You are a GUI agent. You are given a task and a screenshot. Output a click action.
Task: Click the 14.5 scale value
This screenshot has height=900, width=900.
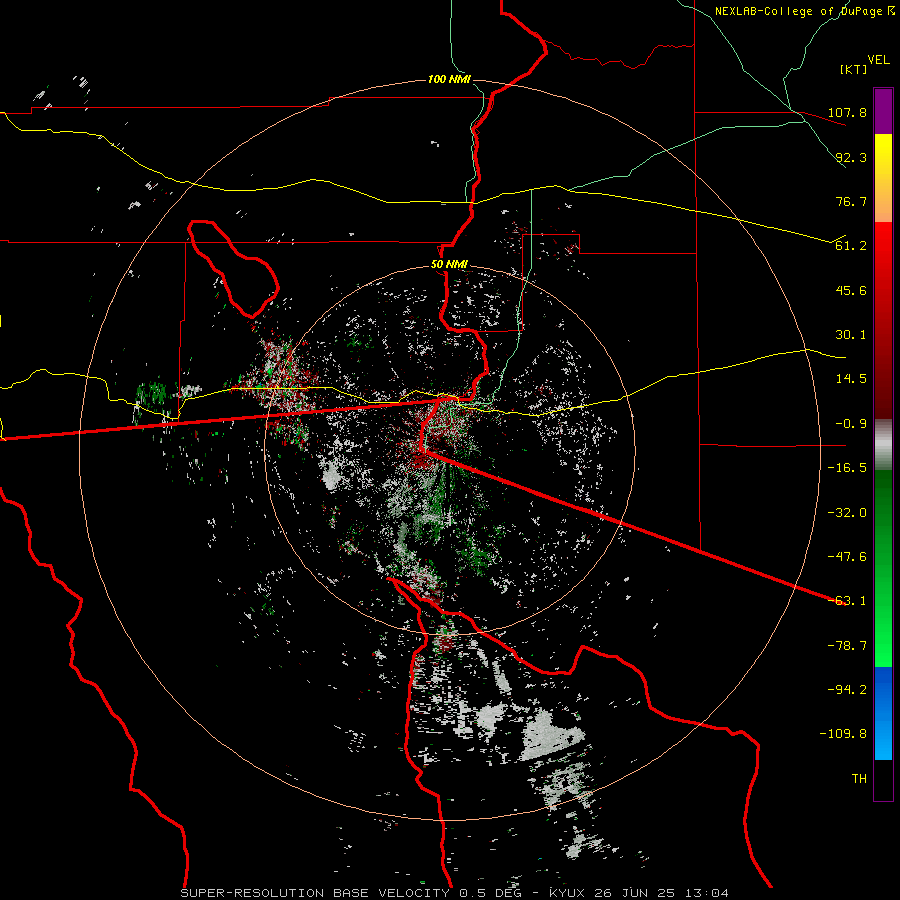pyautogui.click(x=851, y=379)
